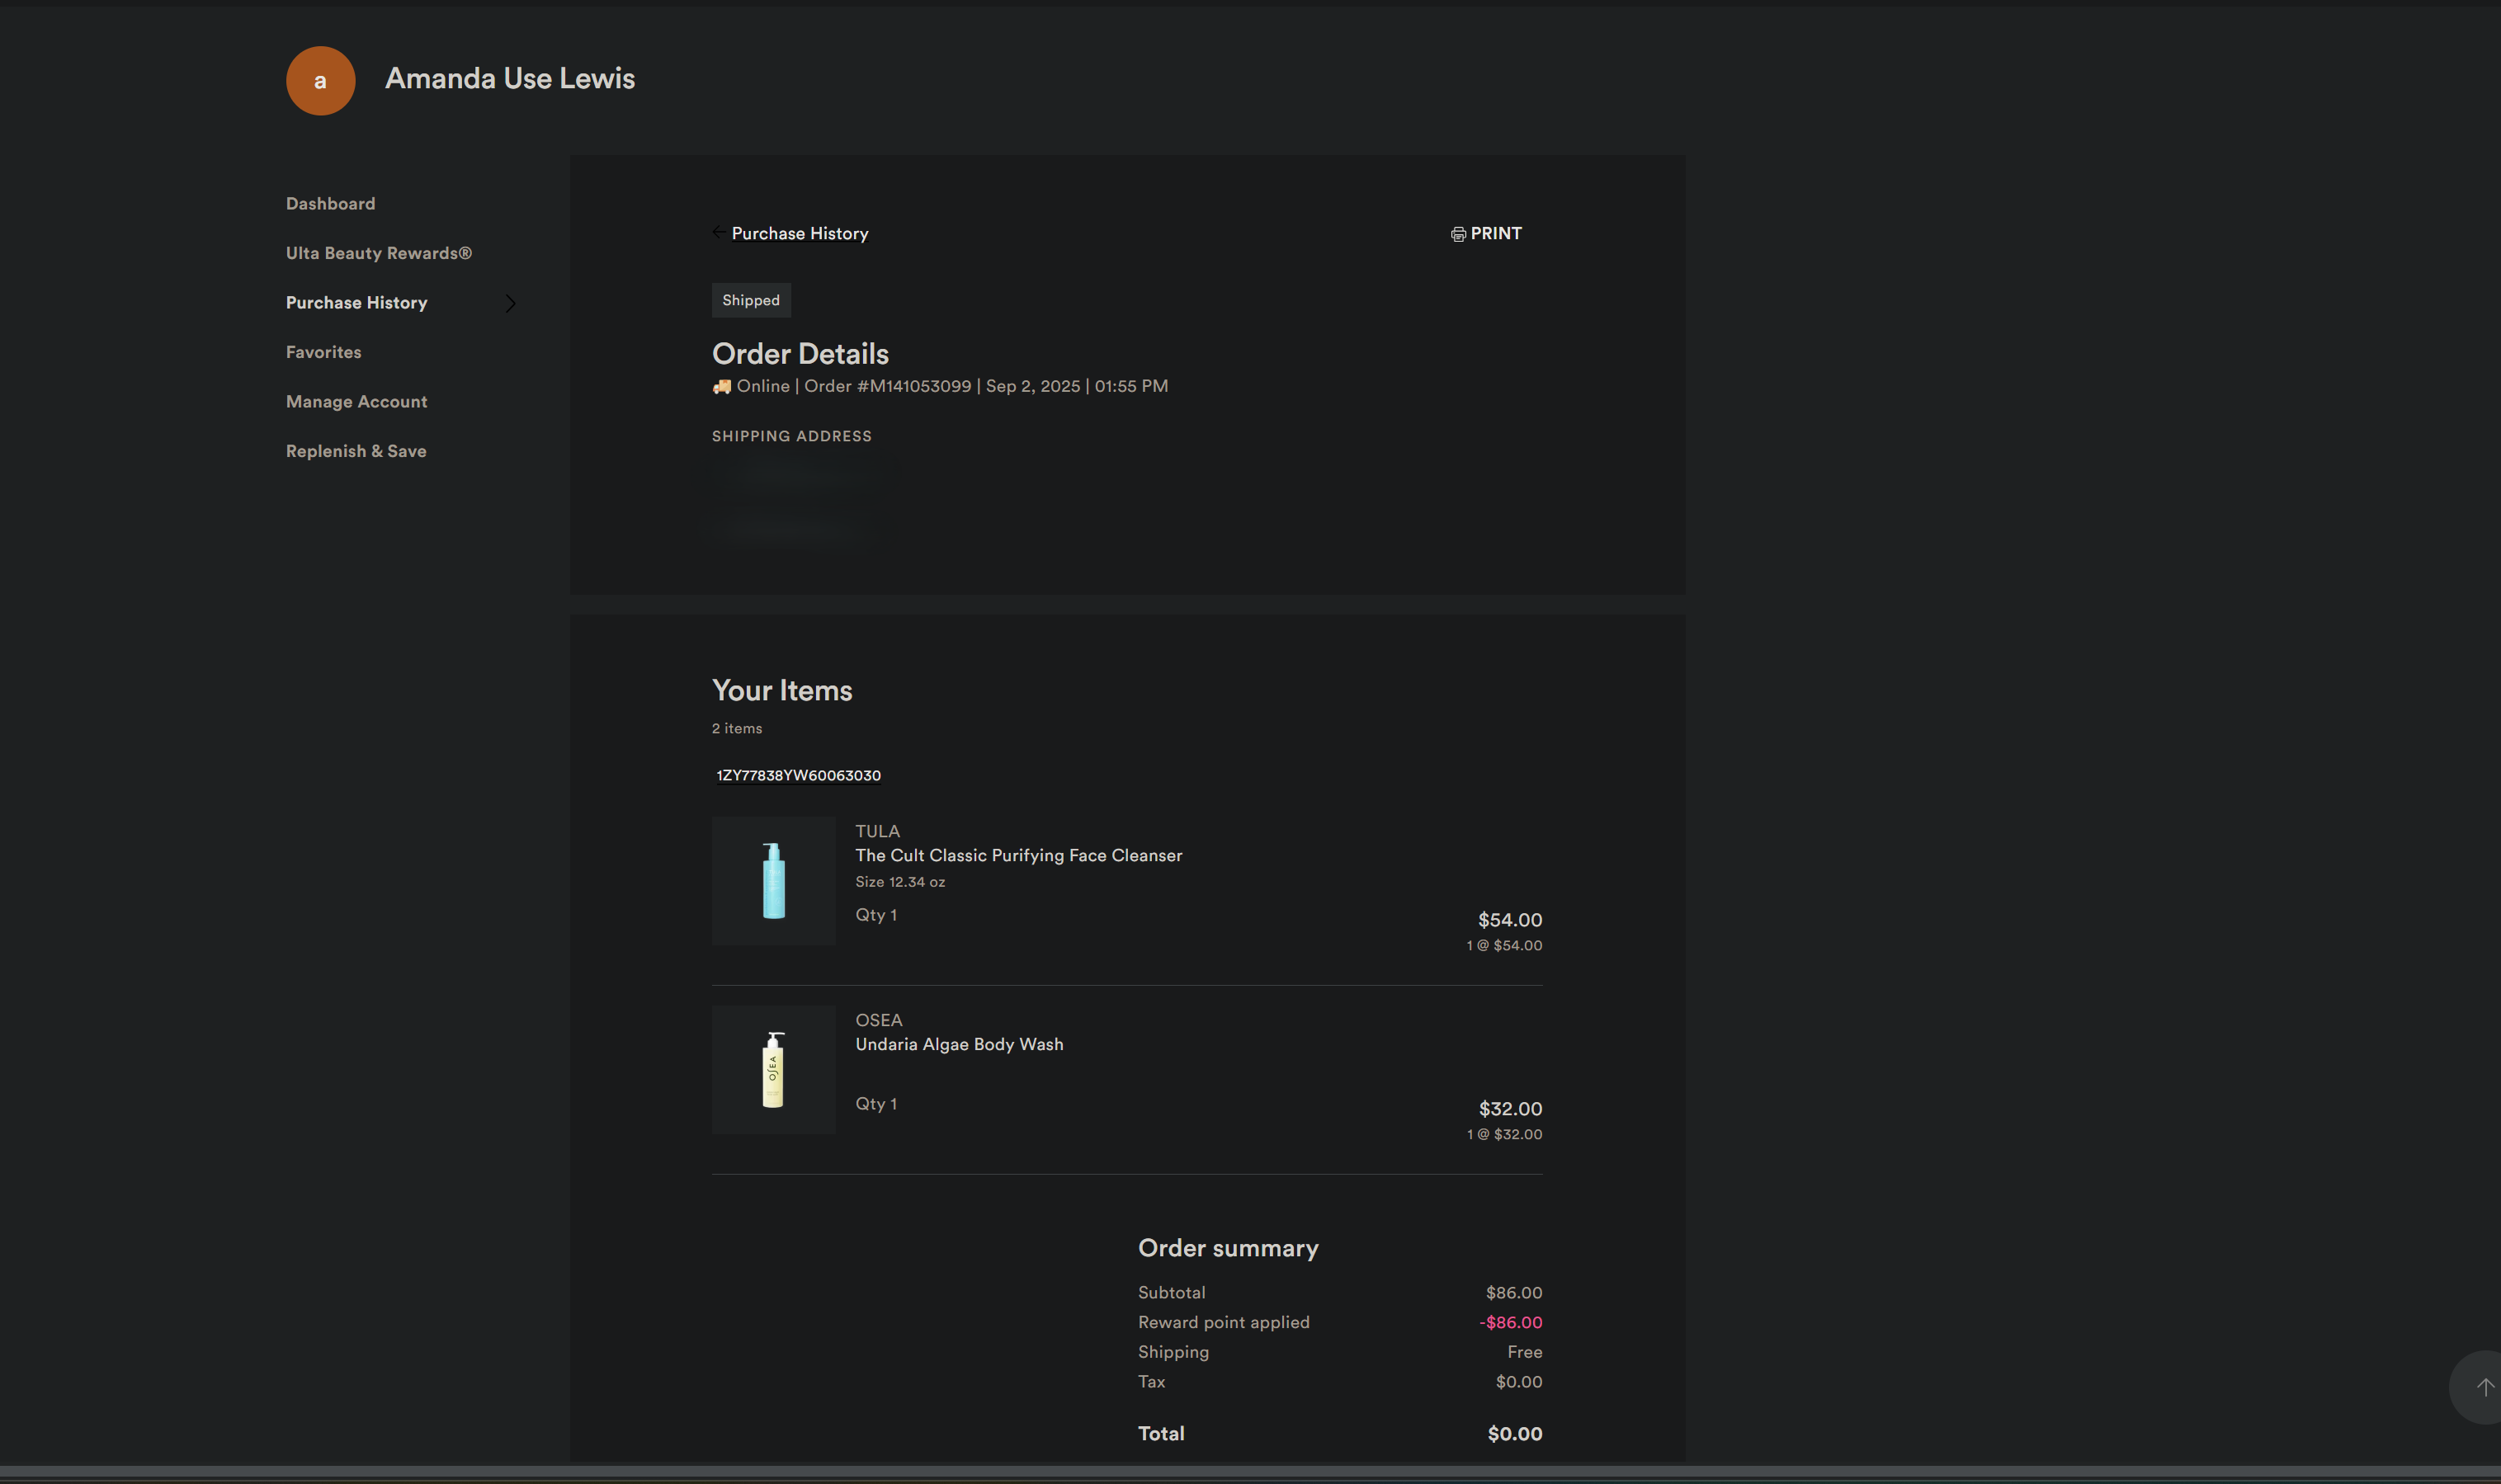
Task: Click the Shipped status badge
Action: click(751, 300)
